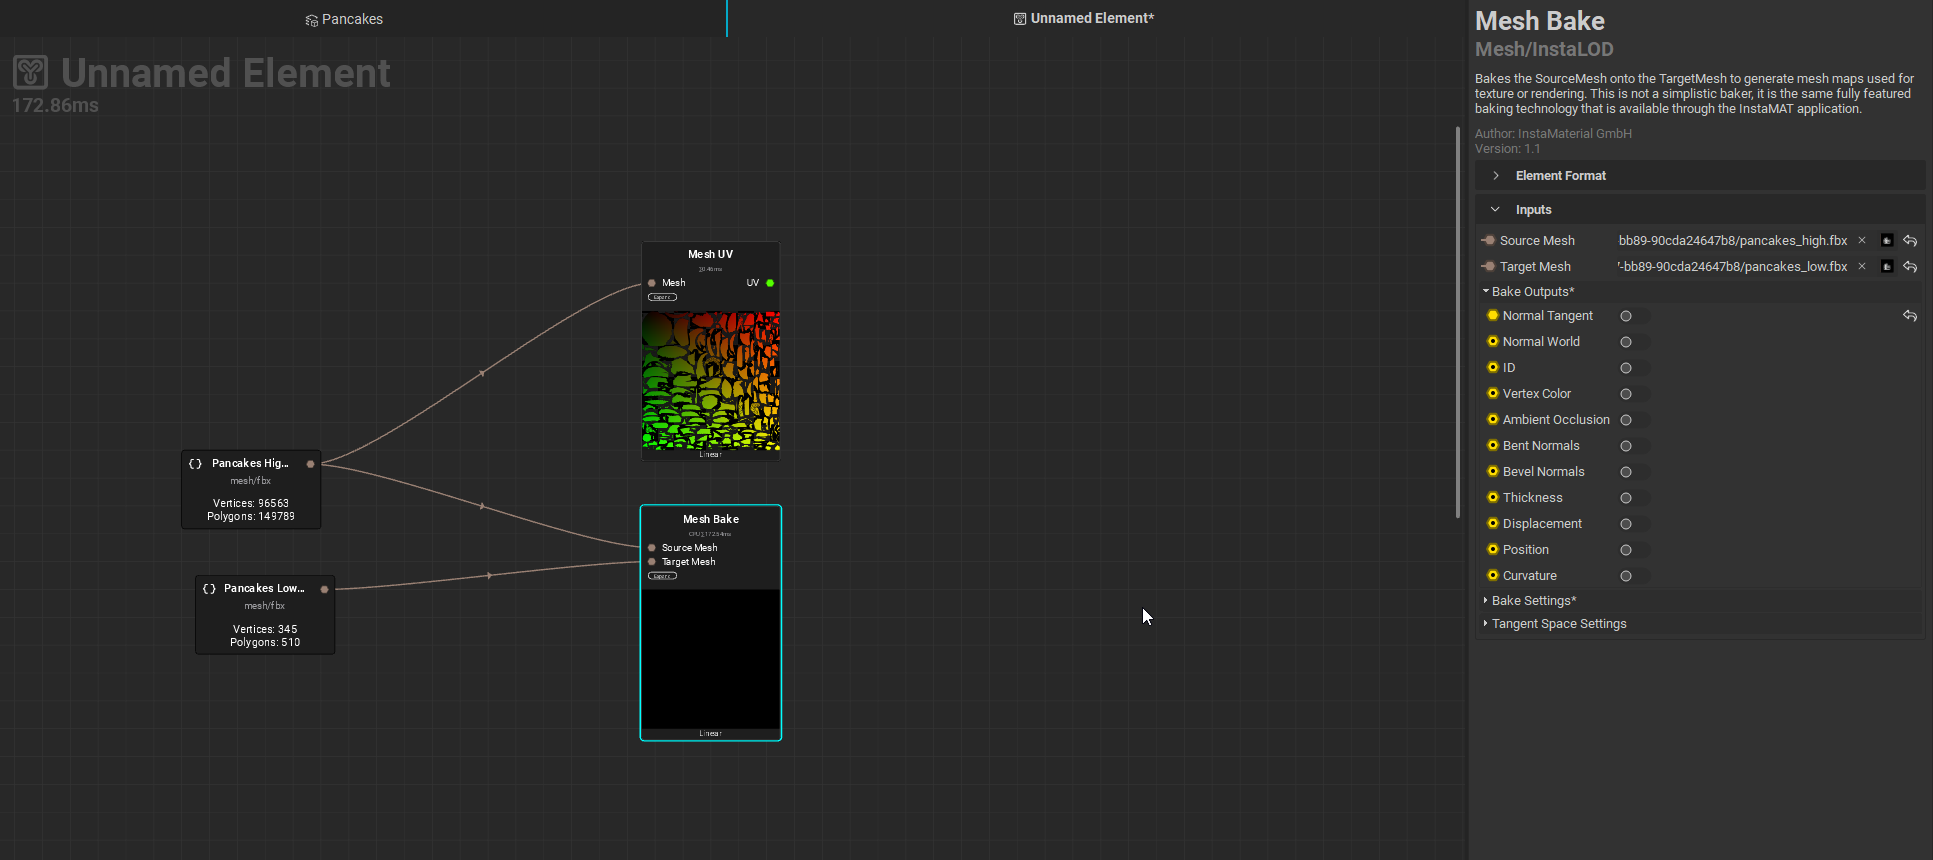Browse for a Source Mesh file
This screenshot has width=1933, height=860.
click(x=1887, y=241)
